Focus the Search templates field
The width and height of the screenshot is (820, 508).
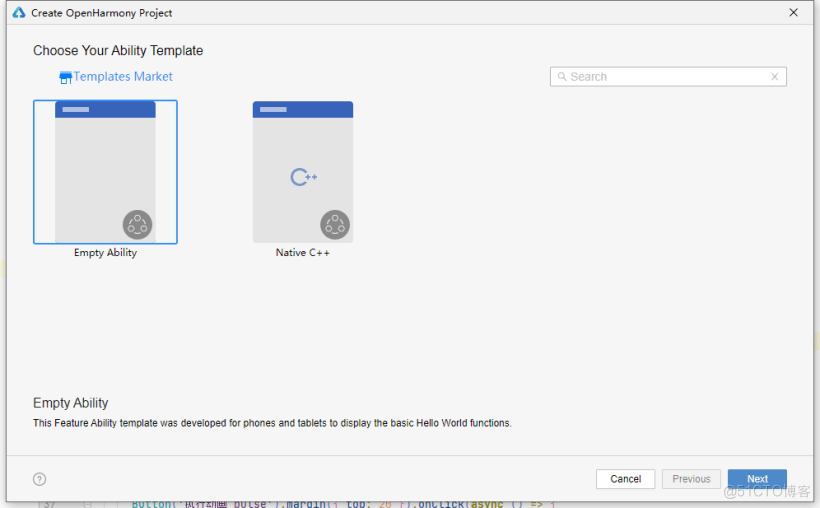pos(668,76)
